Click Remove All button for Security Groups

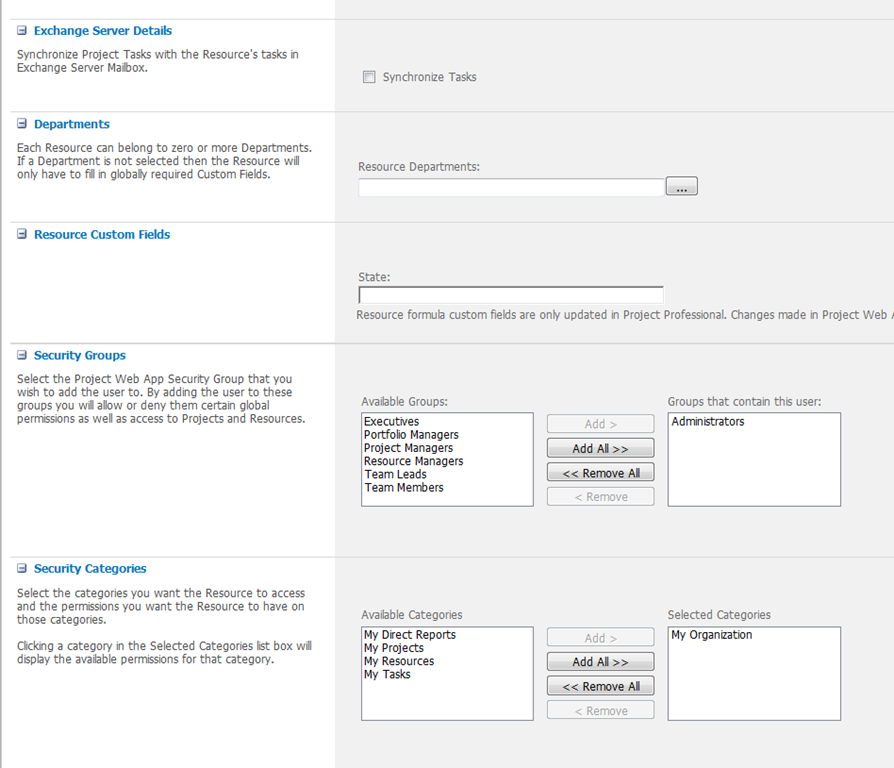pyautogui.click(x=600, y=473)
